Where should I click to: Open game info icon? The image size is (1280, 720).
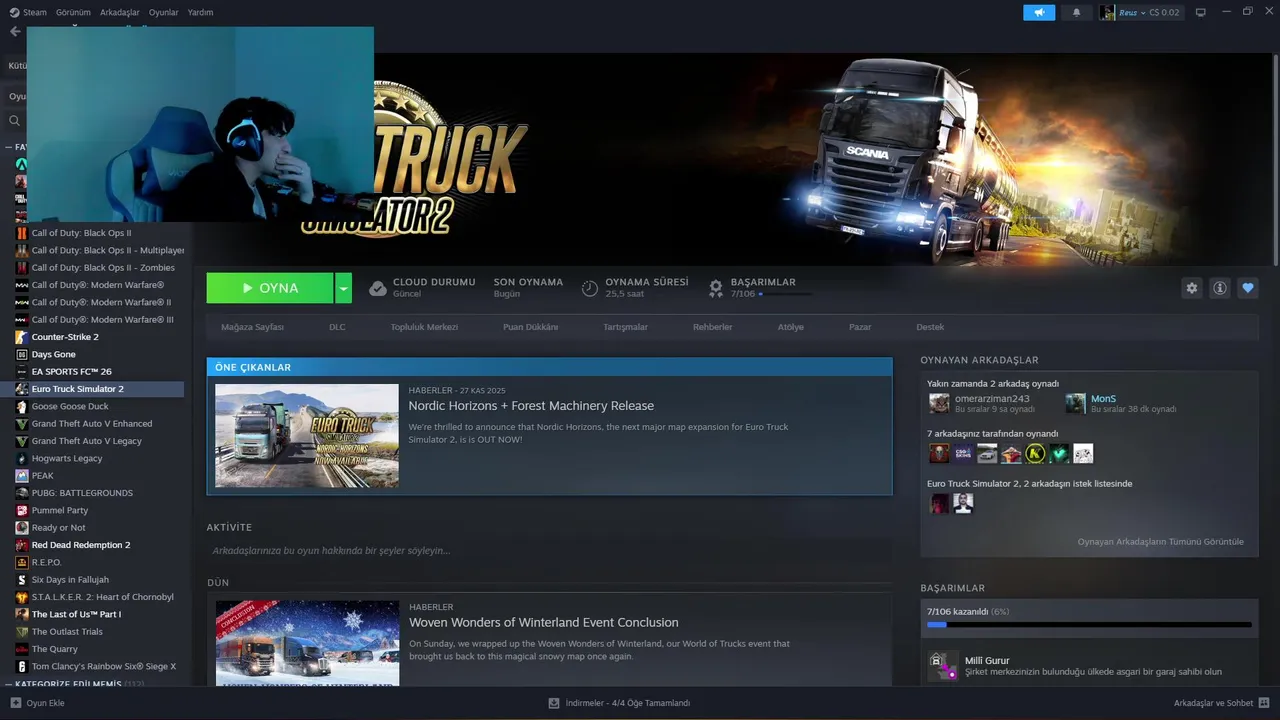point(1219,288)
